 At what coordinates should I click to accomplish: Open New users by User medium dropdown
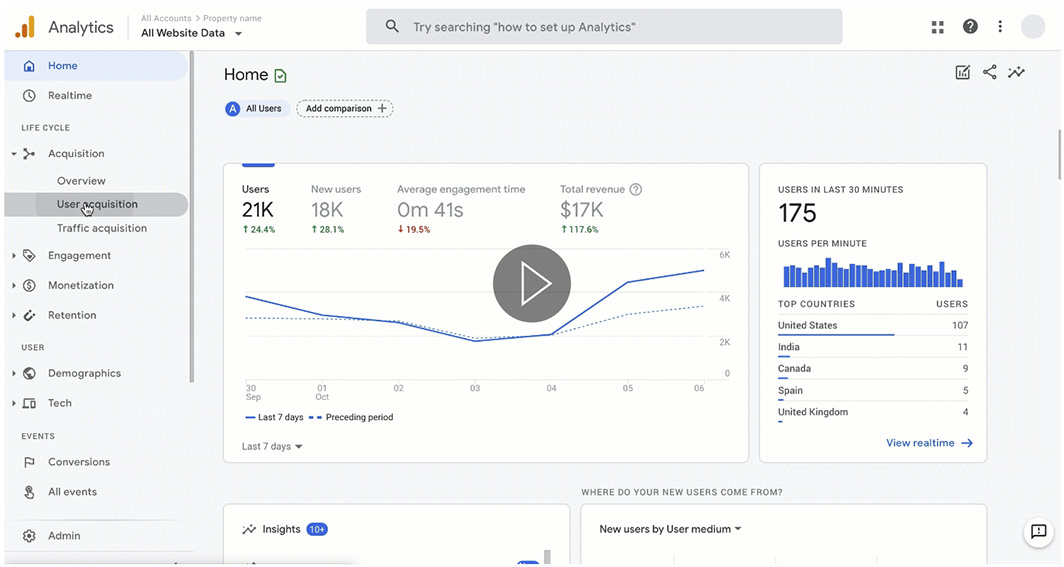(670, 529)
